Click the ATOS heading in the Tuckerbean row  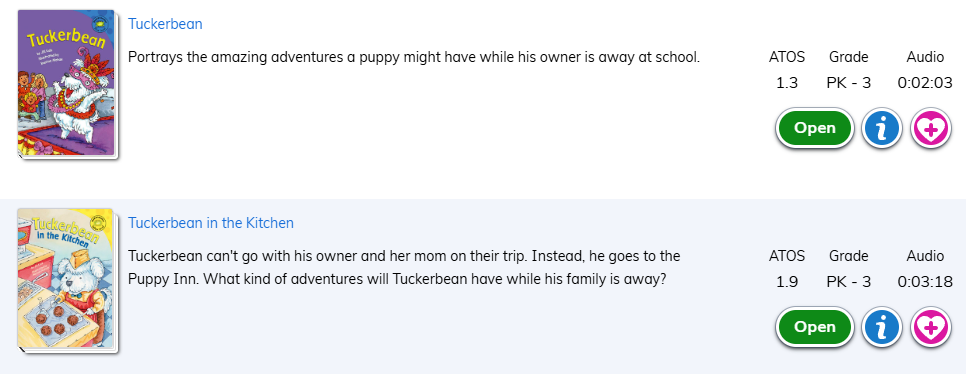tap(787, 57)
